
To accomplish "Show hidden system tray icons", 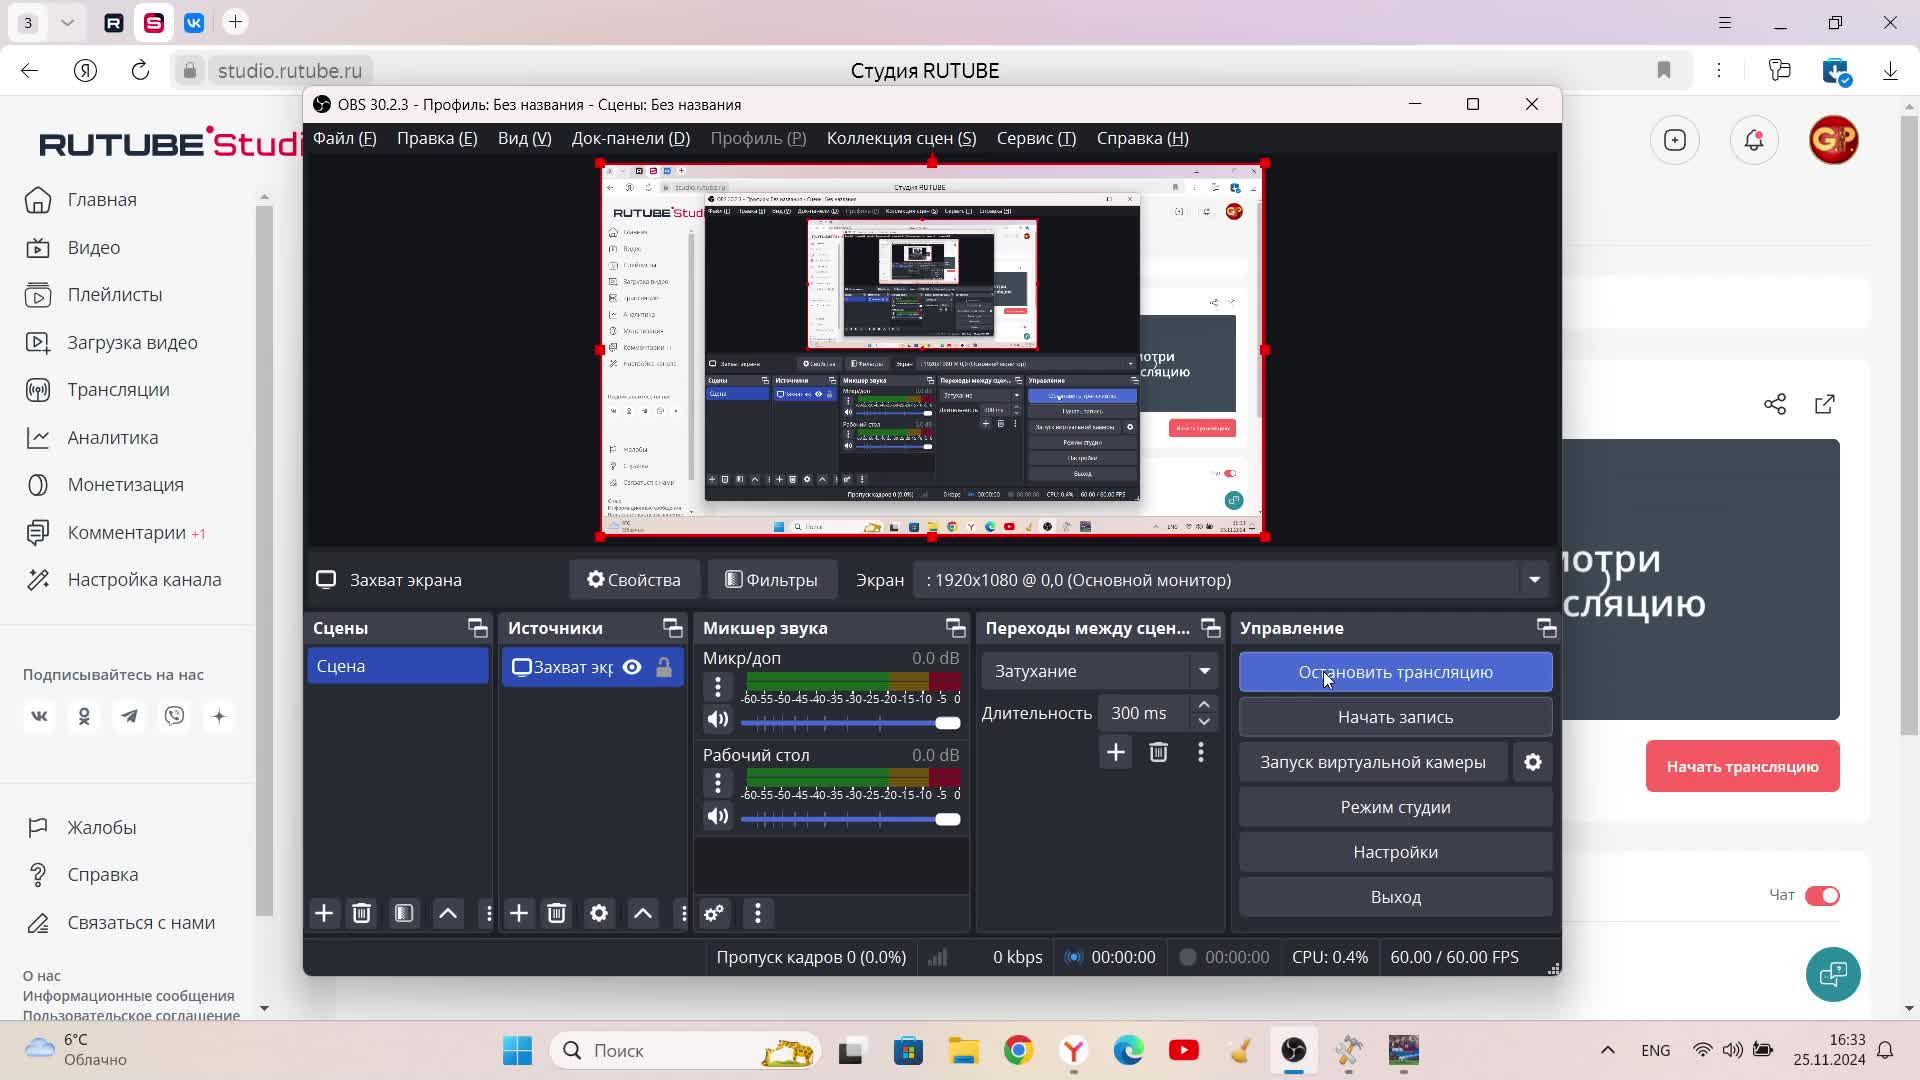I will coord(1607,1050).
